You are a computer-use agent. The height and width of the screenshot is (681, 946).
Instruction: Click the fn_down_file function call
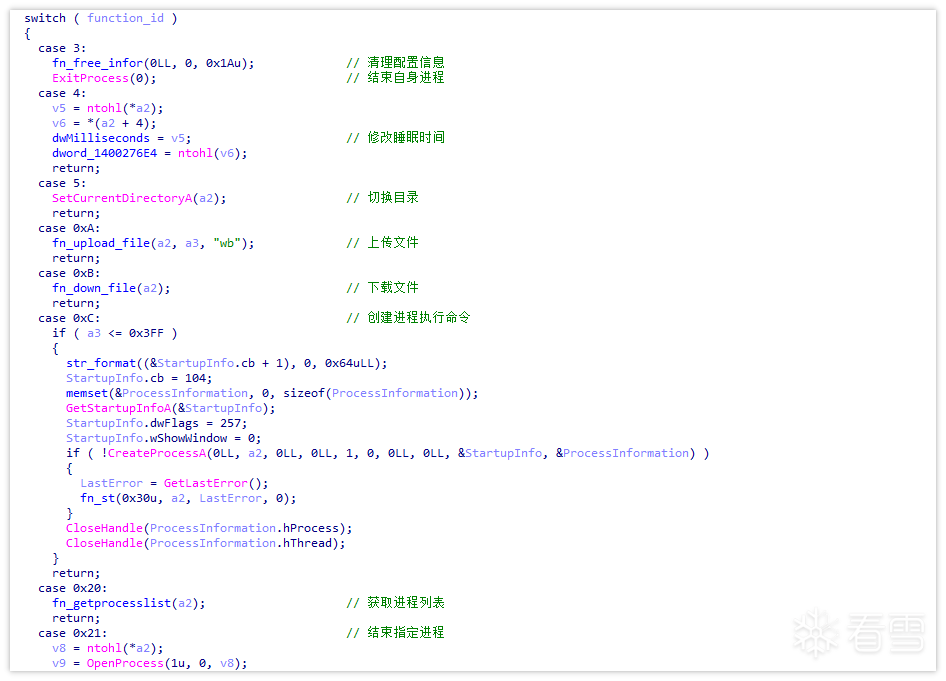tap(111, 288)
